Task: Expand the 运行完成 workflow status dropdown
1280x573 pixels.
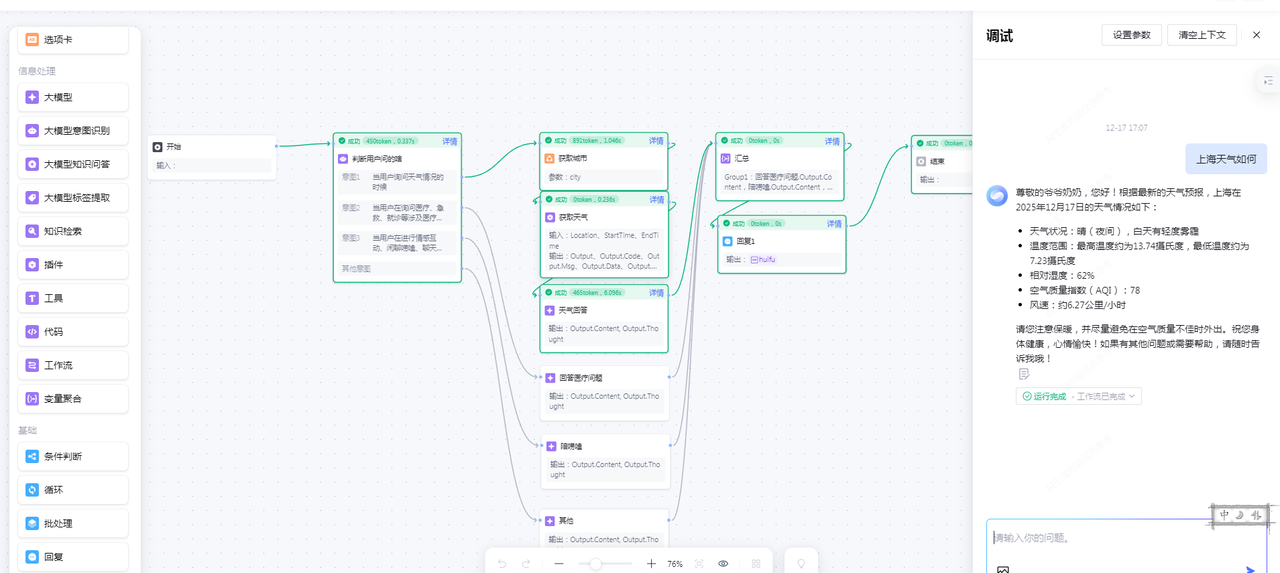Action: click(x=1079, y=396)
